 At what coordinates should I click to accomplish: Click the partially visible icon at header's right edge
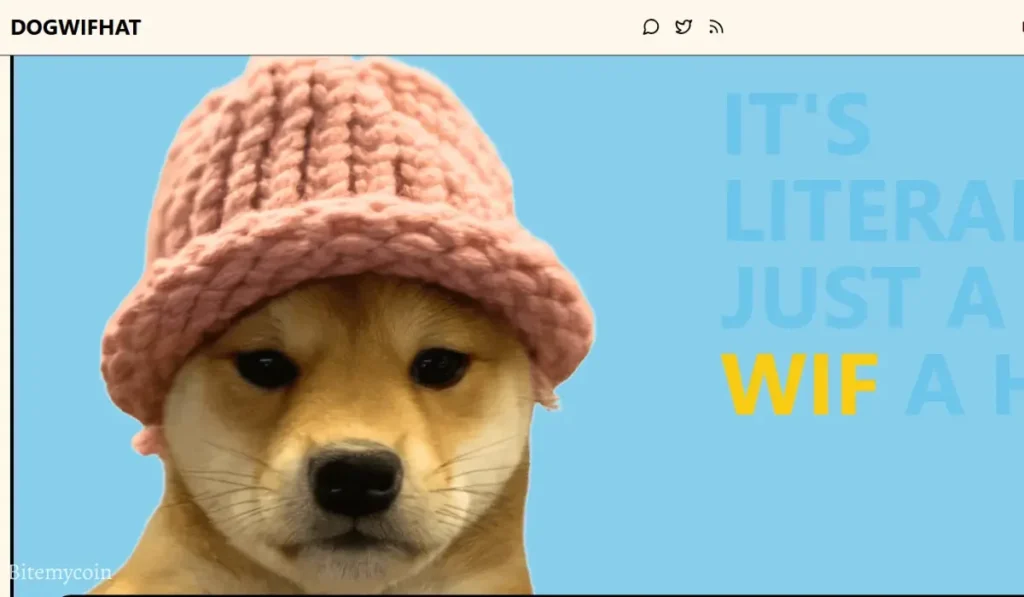(x=1020, y=27)
